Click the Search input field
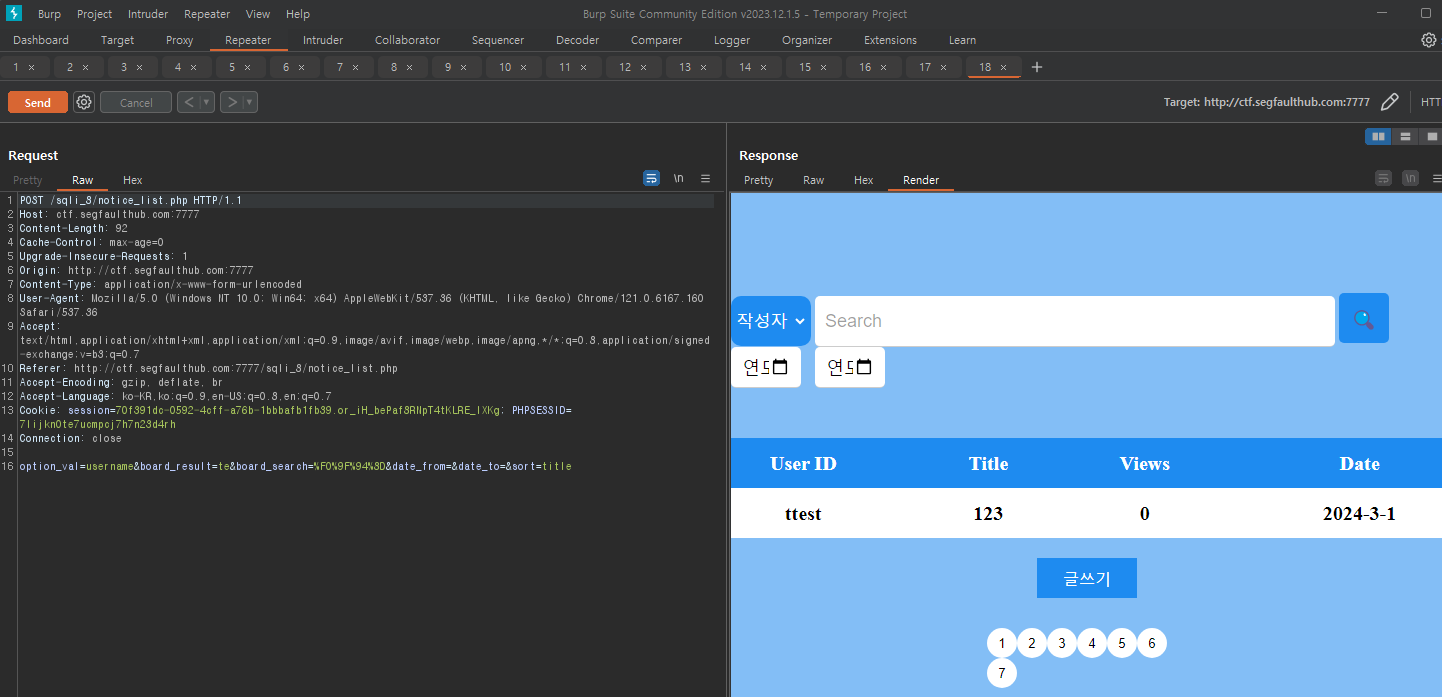1442x697 pixels. tap(1075, 321)
